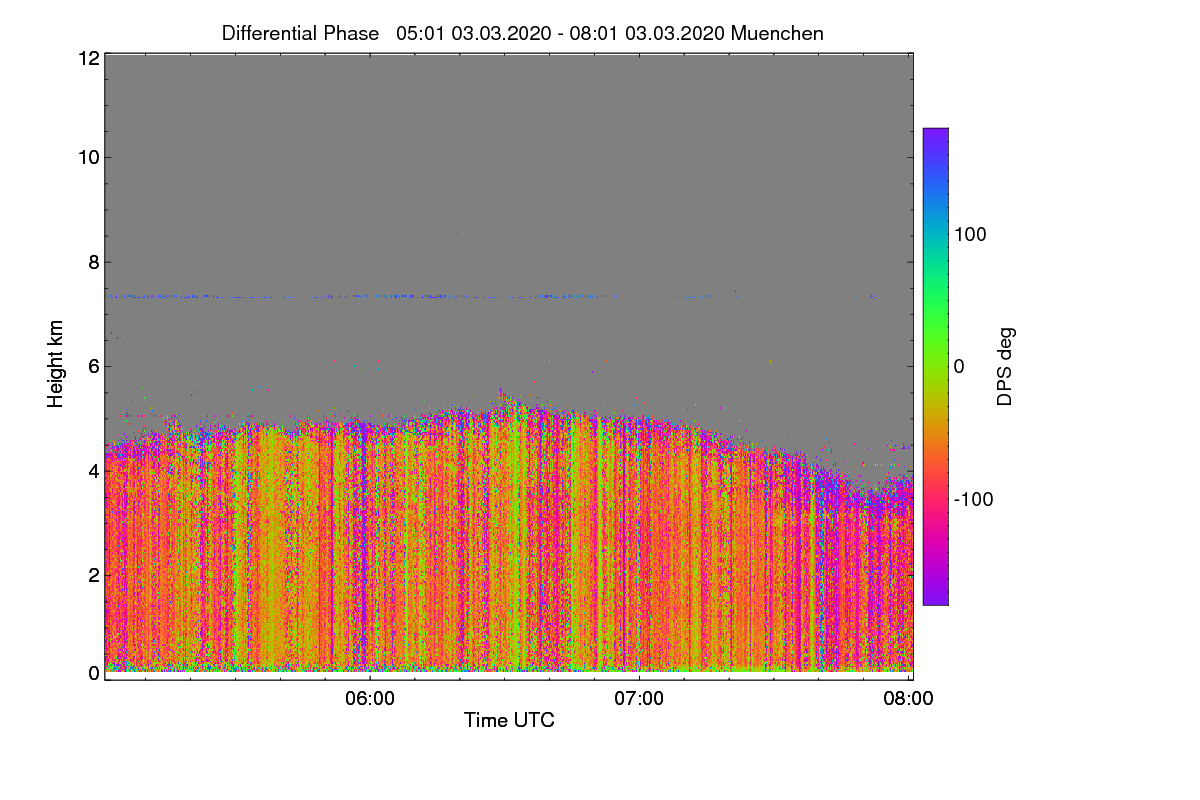
Task: Click the 'DPS deg' colorbar label
Action: click(1005, 366)
